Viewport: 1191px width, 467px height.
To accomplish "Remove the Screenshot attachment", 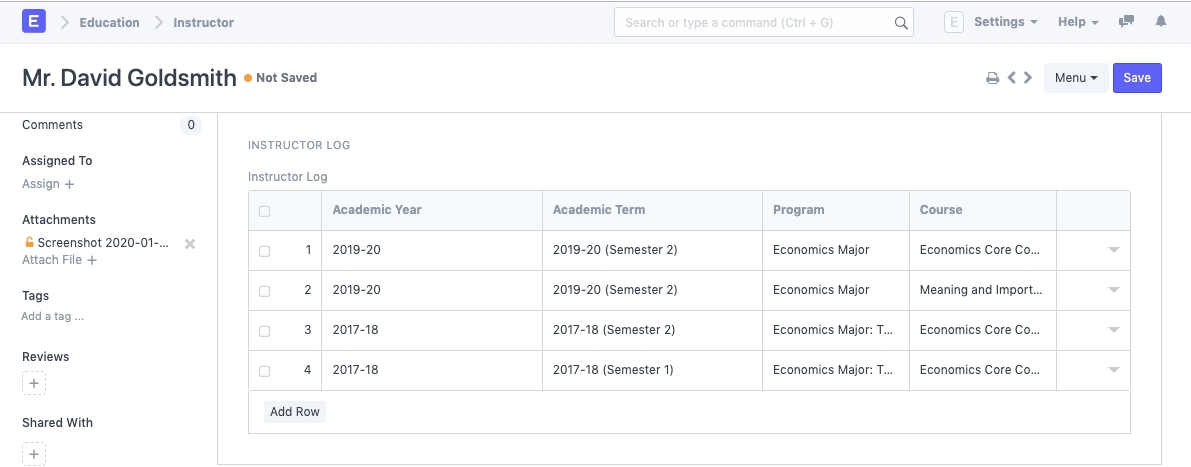I will pos(190,244).
